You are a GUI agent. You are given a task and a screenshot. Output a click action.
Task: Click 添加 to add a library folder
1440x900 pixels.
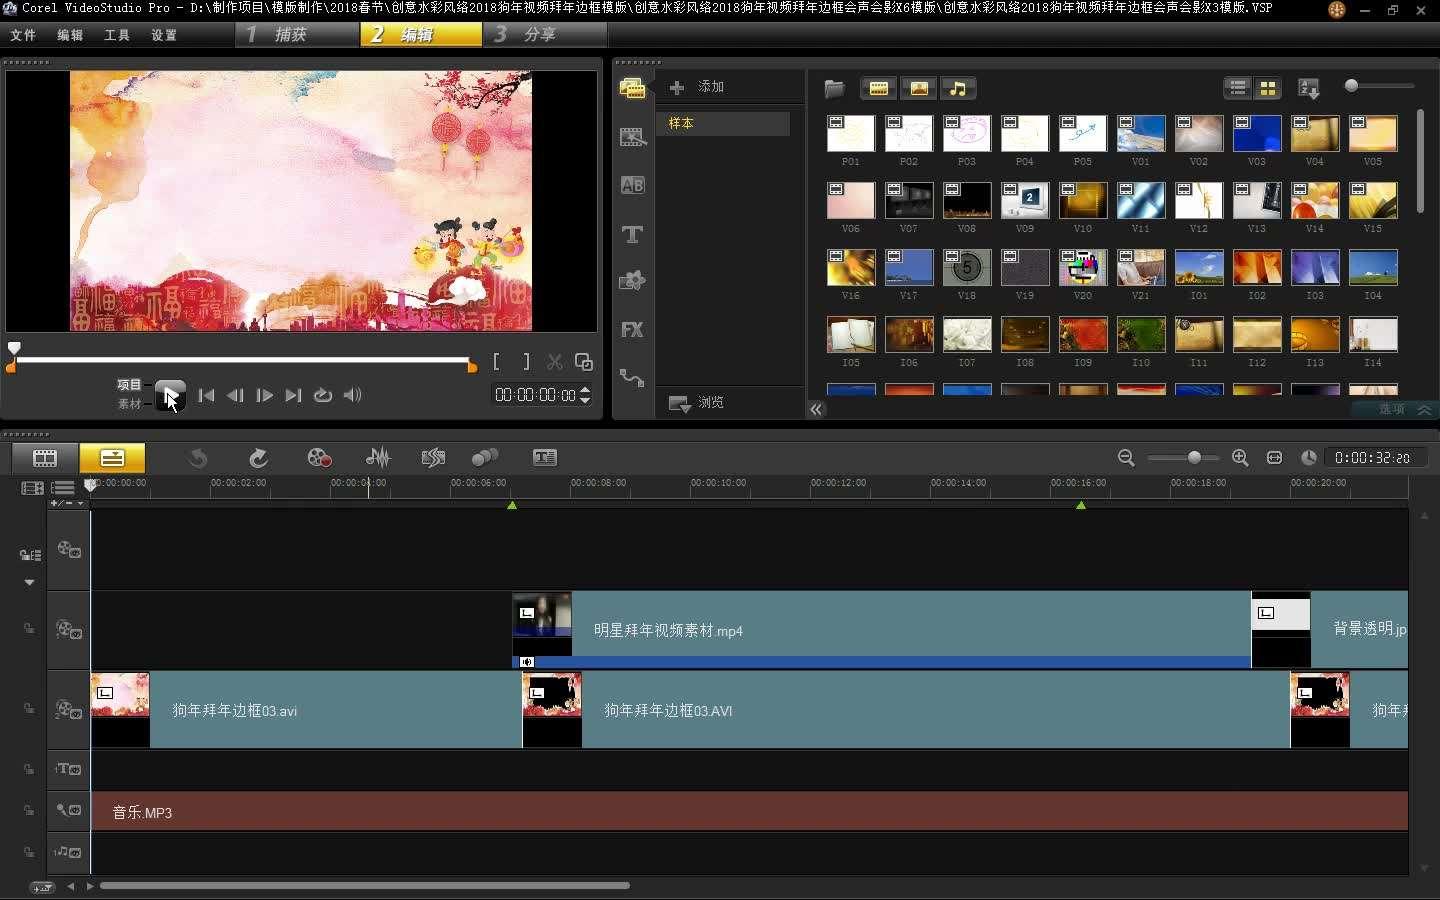(x=697, y=87)
